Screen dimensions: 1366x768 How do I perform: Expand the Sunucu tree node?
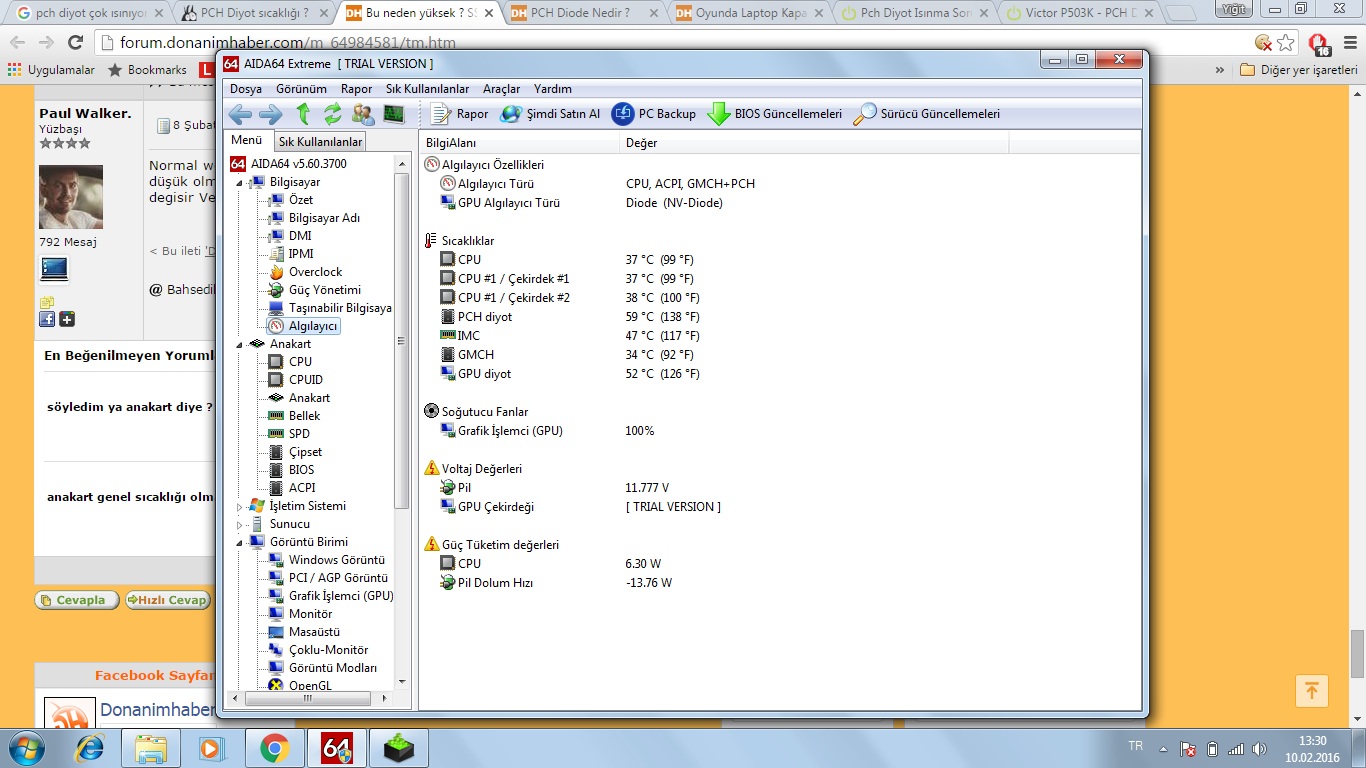pyautogui.click(x=240, y=524)
